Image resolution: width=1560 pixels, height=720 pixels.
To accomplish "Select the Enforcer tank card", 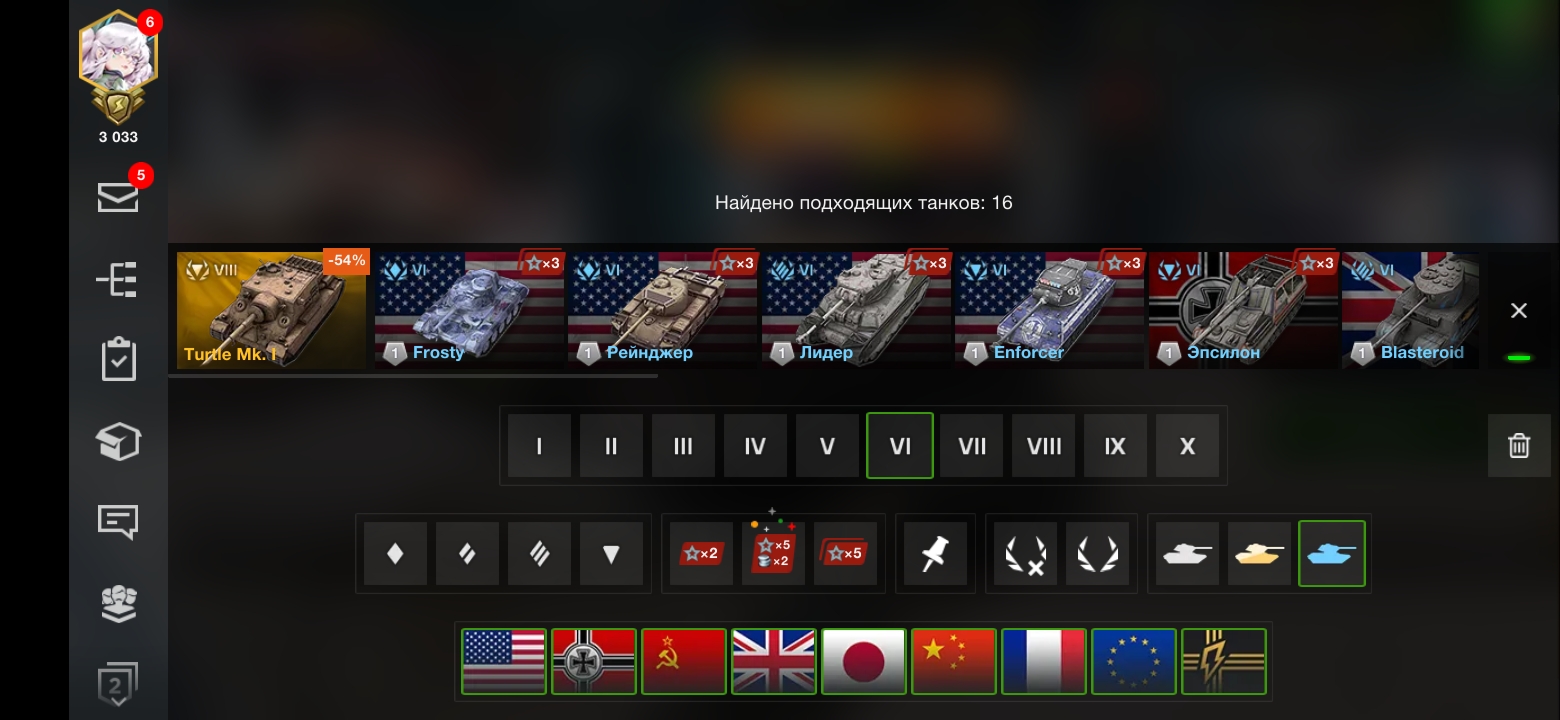I will (x=1049, y=310).
